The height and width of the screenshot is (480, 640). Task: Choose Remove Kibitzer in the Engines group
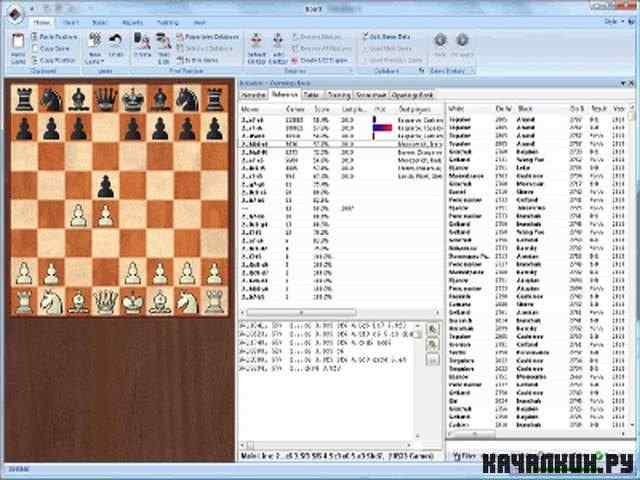[x=316, y=37]
